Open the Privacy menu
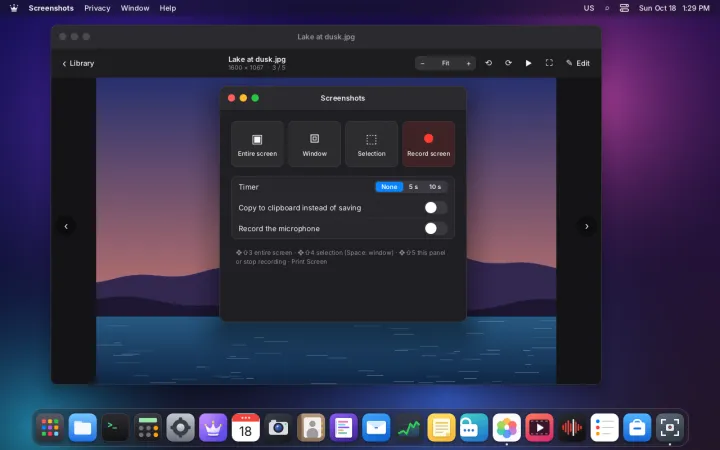Image resolution: width=720 pixels, height=450 pixels. 97,8
